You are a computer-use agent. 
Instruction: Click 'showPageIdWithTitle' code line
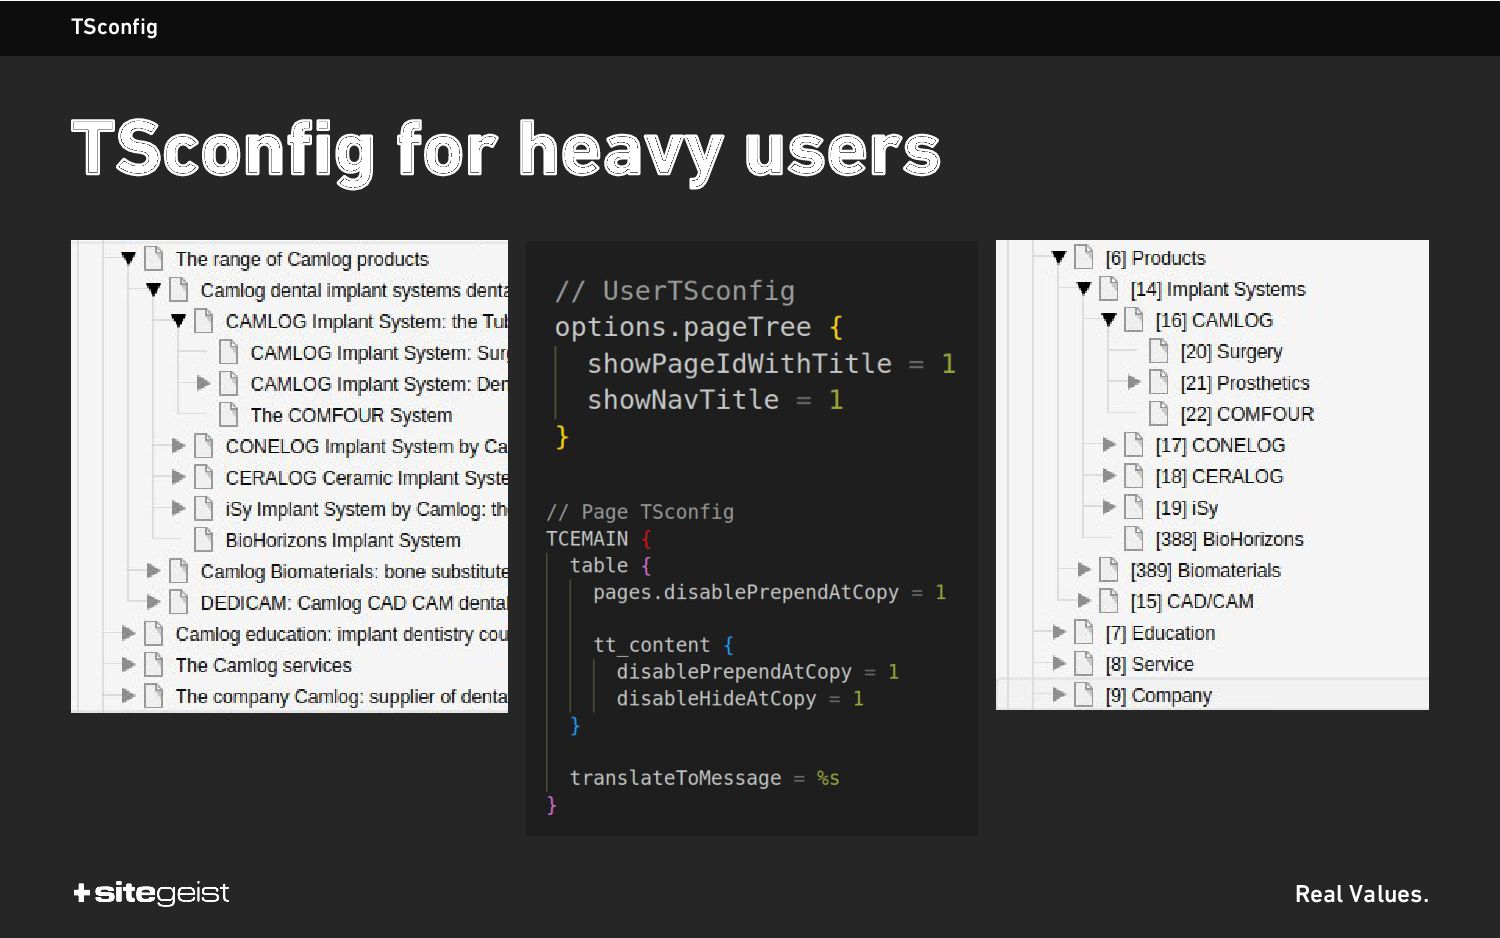pos(771,364)
